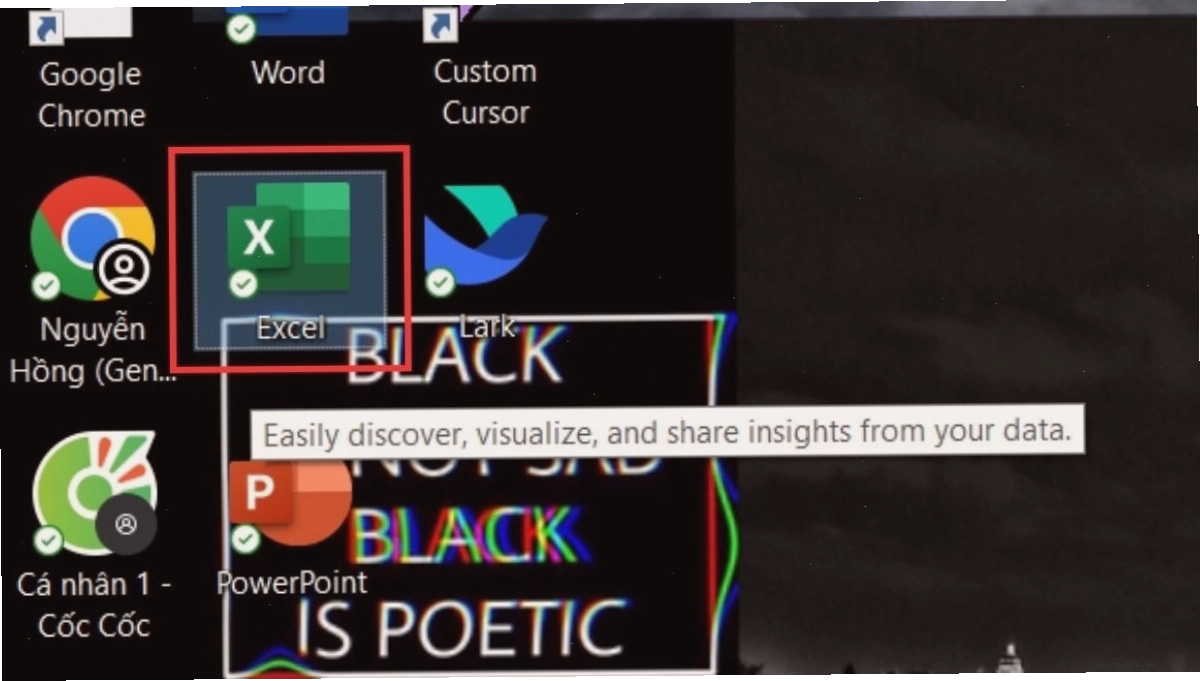This screenshot has height=681, width=1200.
Task: Click the Excel description tooltip
Action: click(x=667, y=433)
